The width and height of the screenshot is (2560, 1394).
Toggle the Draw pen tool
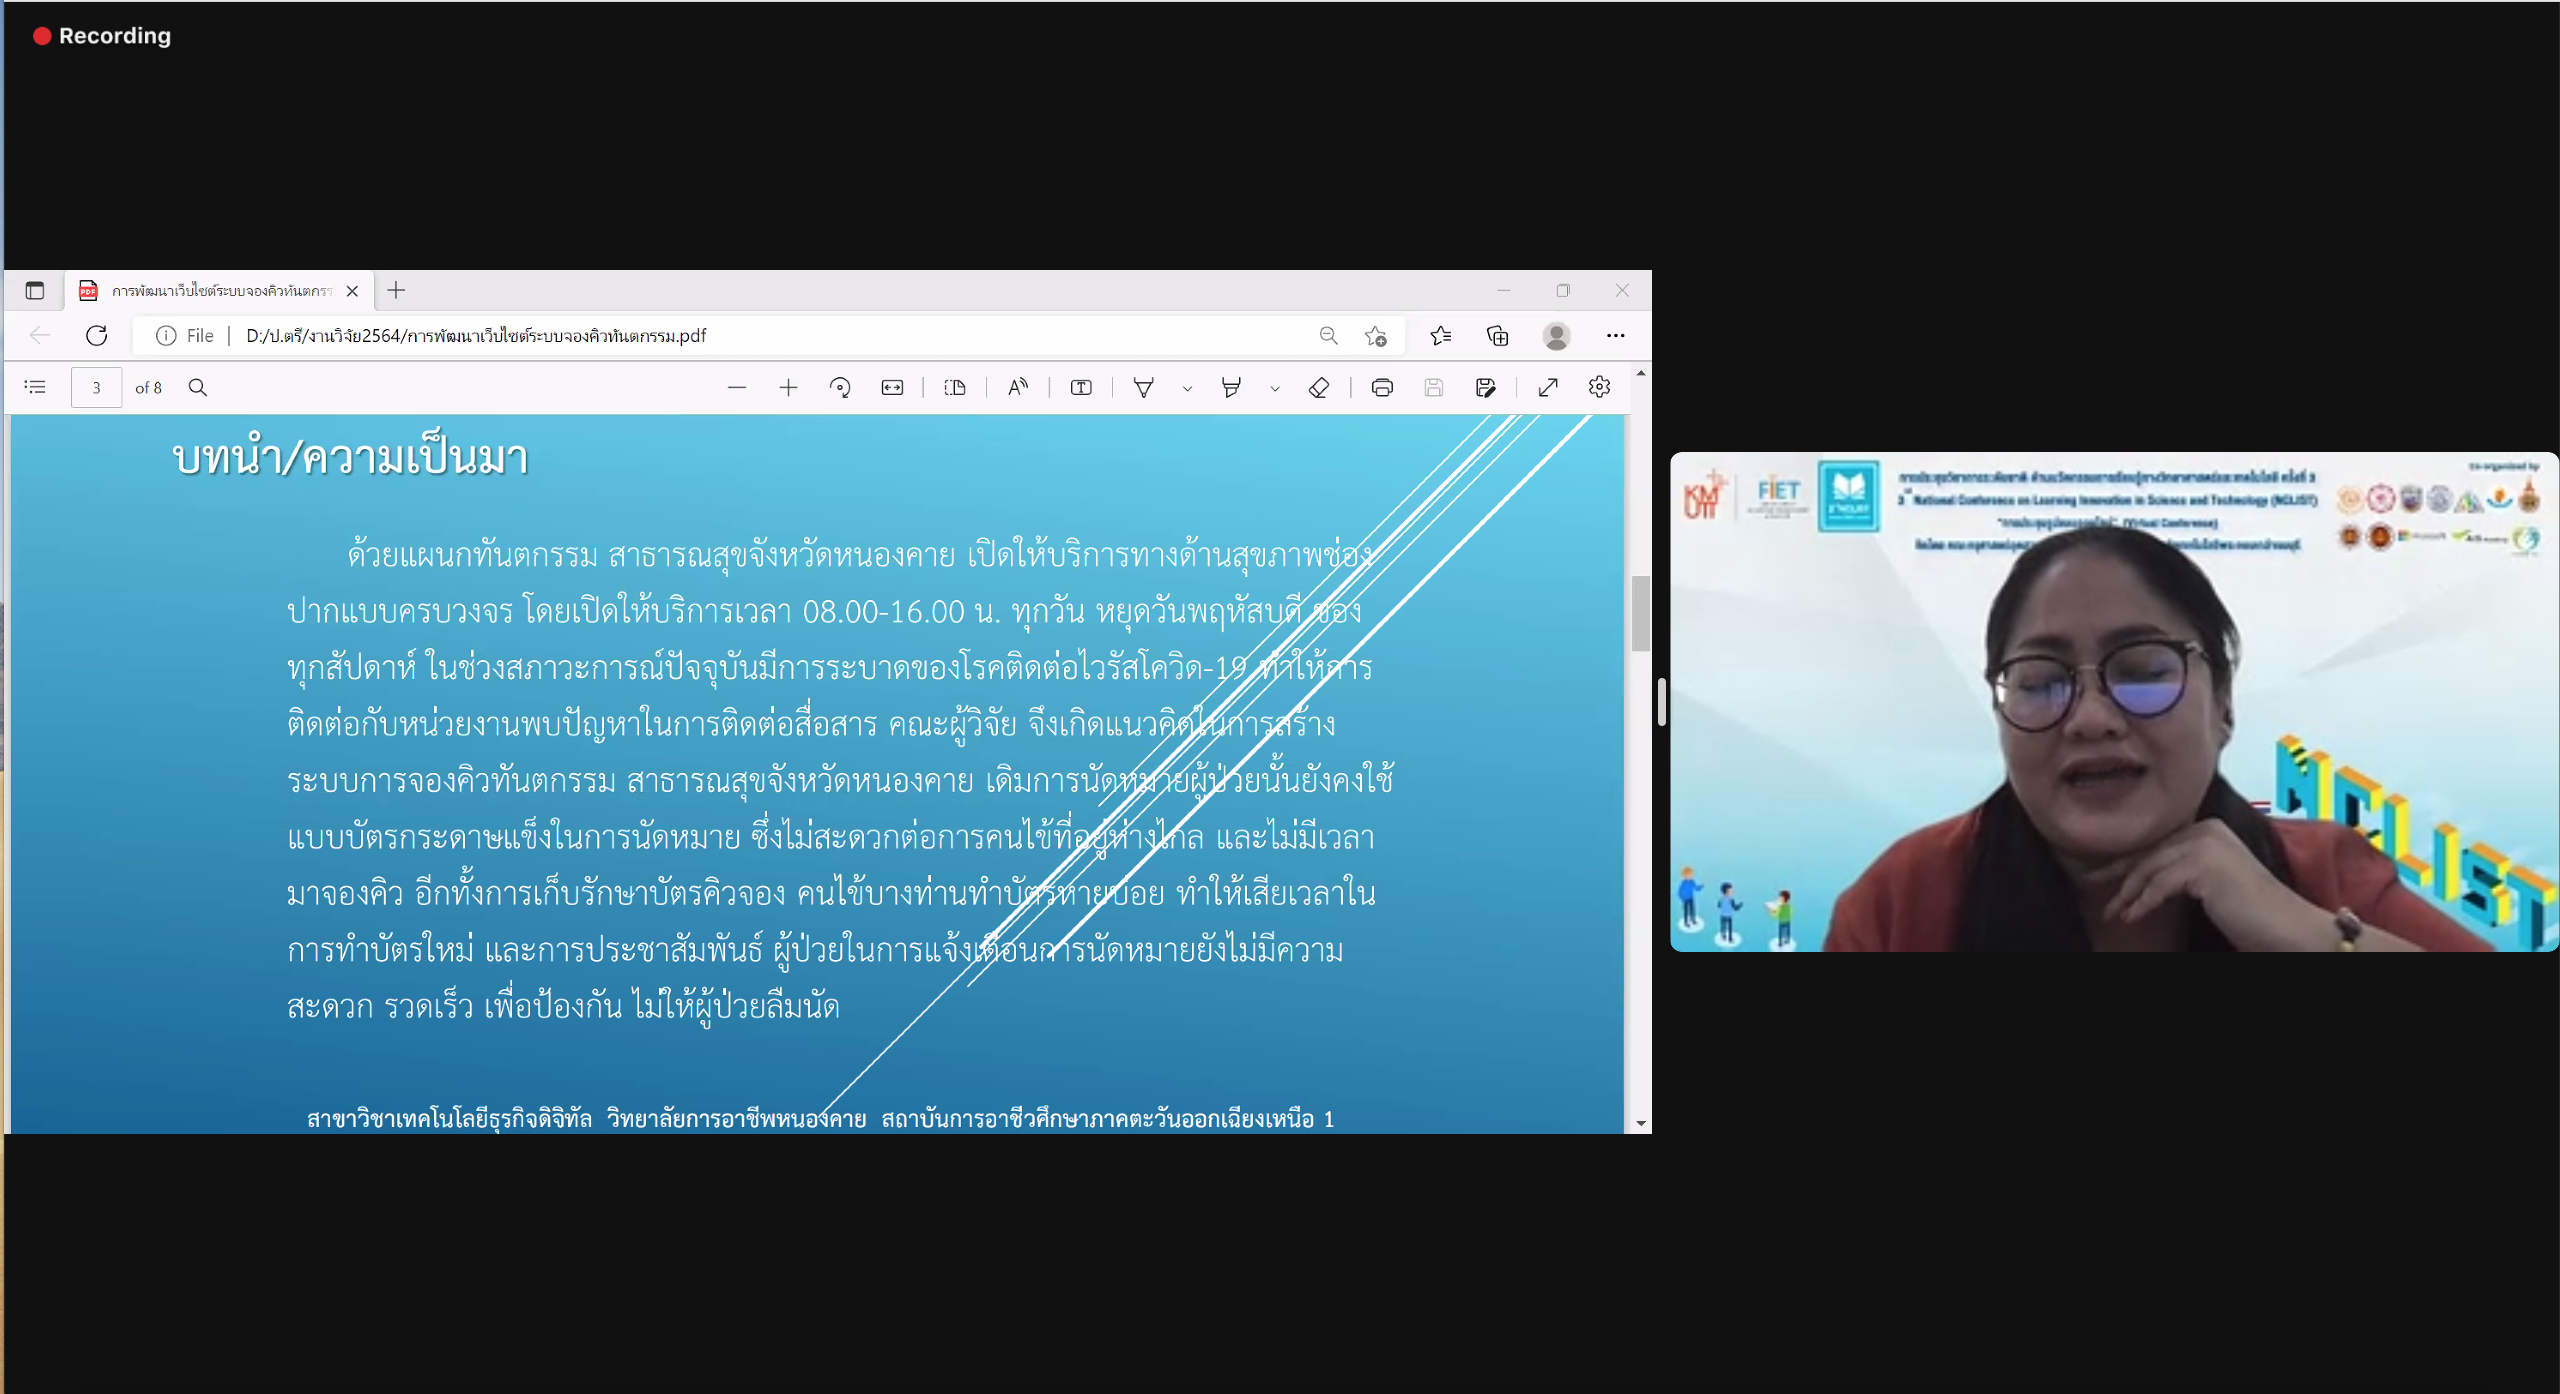[1144, 387]
